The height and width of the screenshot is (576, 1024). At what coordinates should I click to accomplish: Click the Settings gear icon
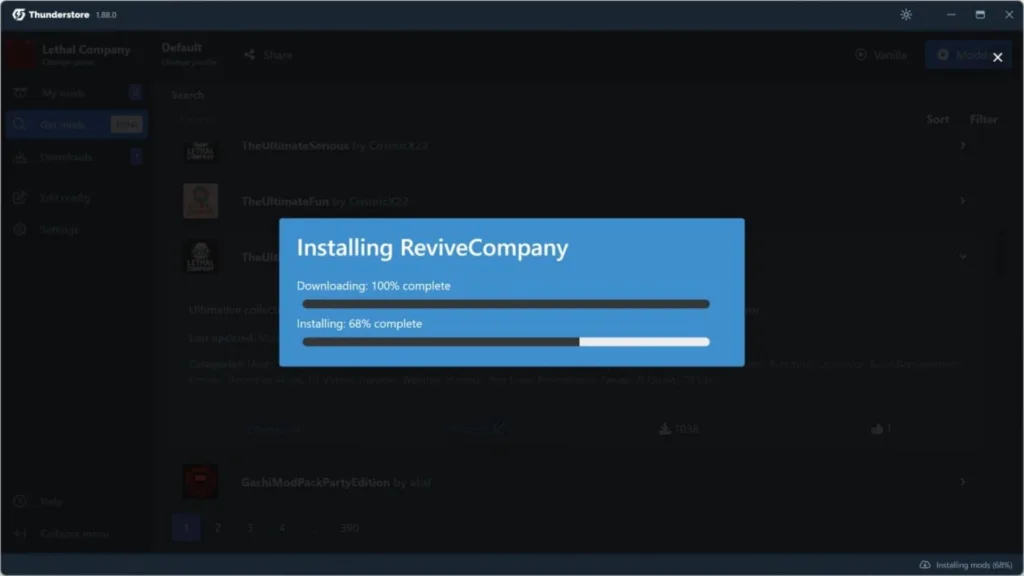pos(20,229)
